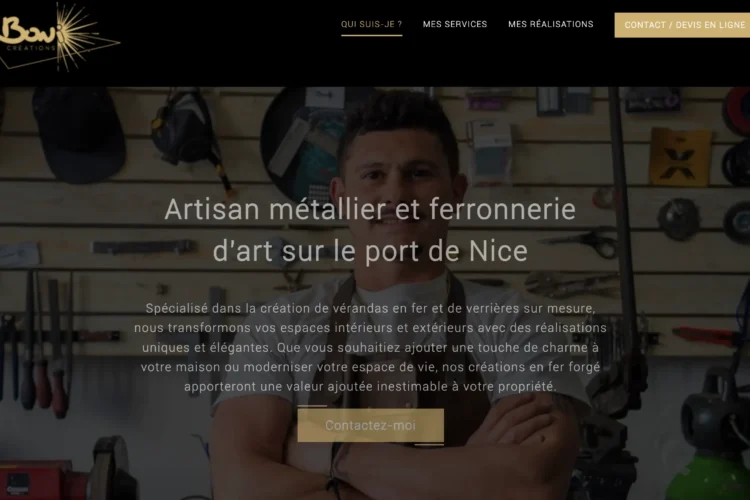Screen dimensions: 750x500
Task: Click the gold Contactez-moi button
Action: point(371,425)
